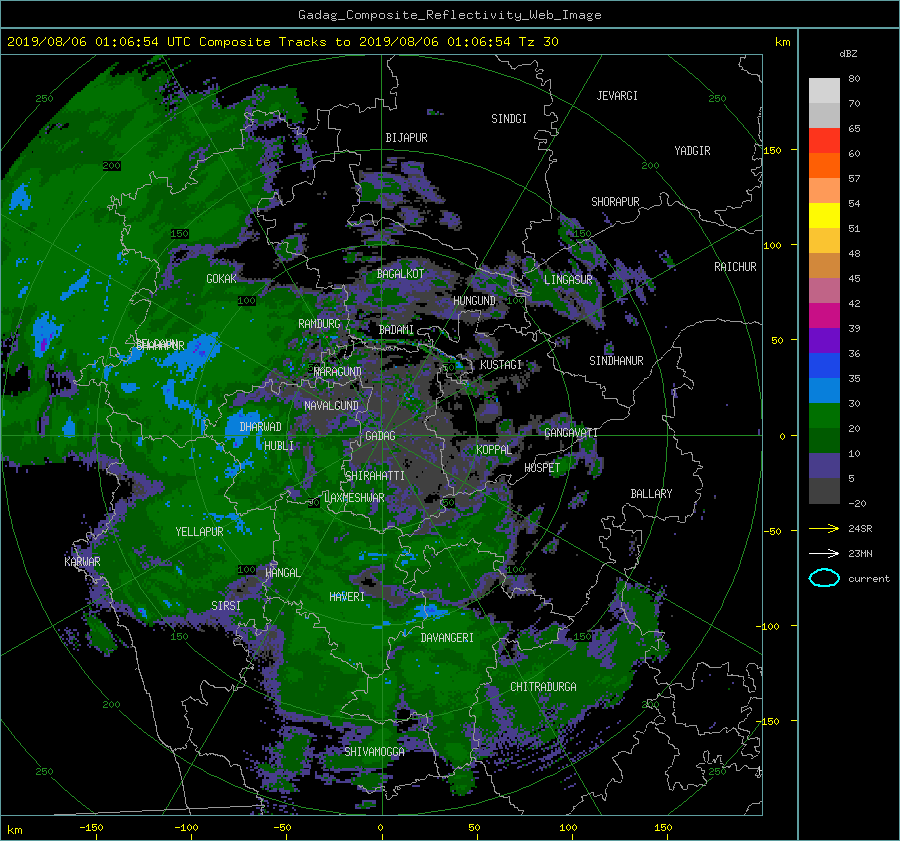
Task: Click the Gadag_Composite_Reflectivity_Web_Image title
Action: 449,15
